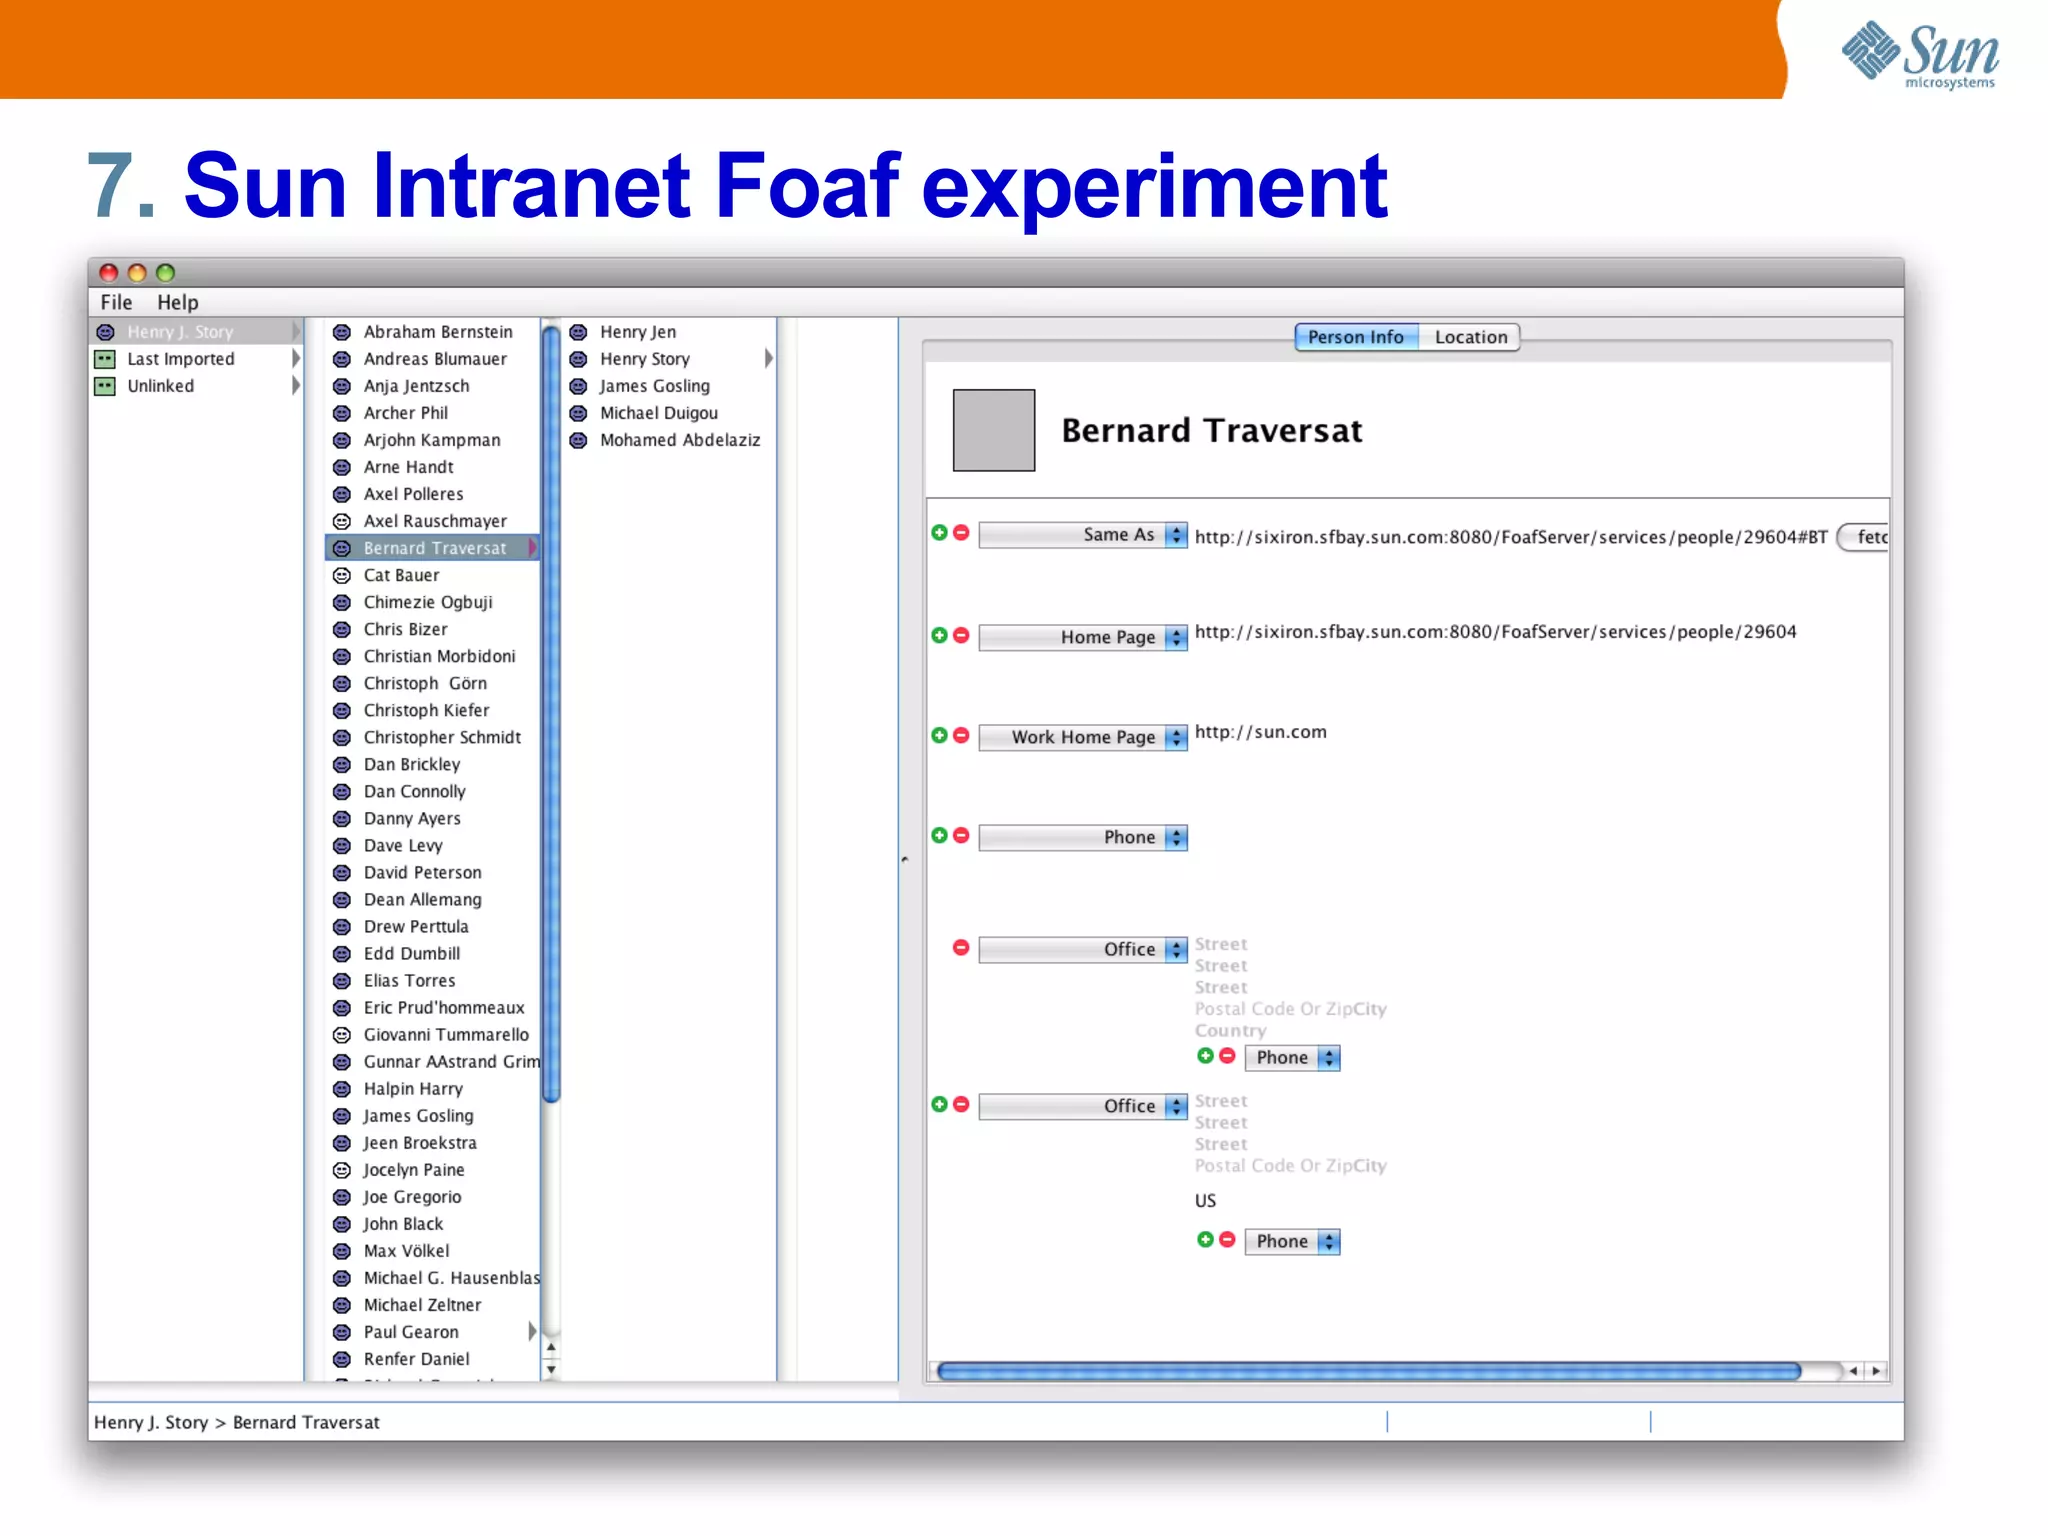Image resolution: width=2048 pixels, height=1536 pixels.
Task: Click the horizontal scrollbar in info panel
Action: 1367,1371
